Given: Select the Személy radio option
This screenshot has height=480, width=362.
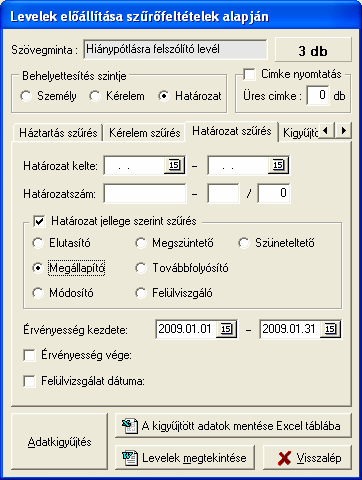Looking at the screenshot, I should [x=26, y=96].
